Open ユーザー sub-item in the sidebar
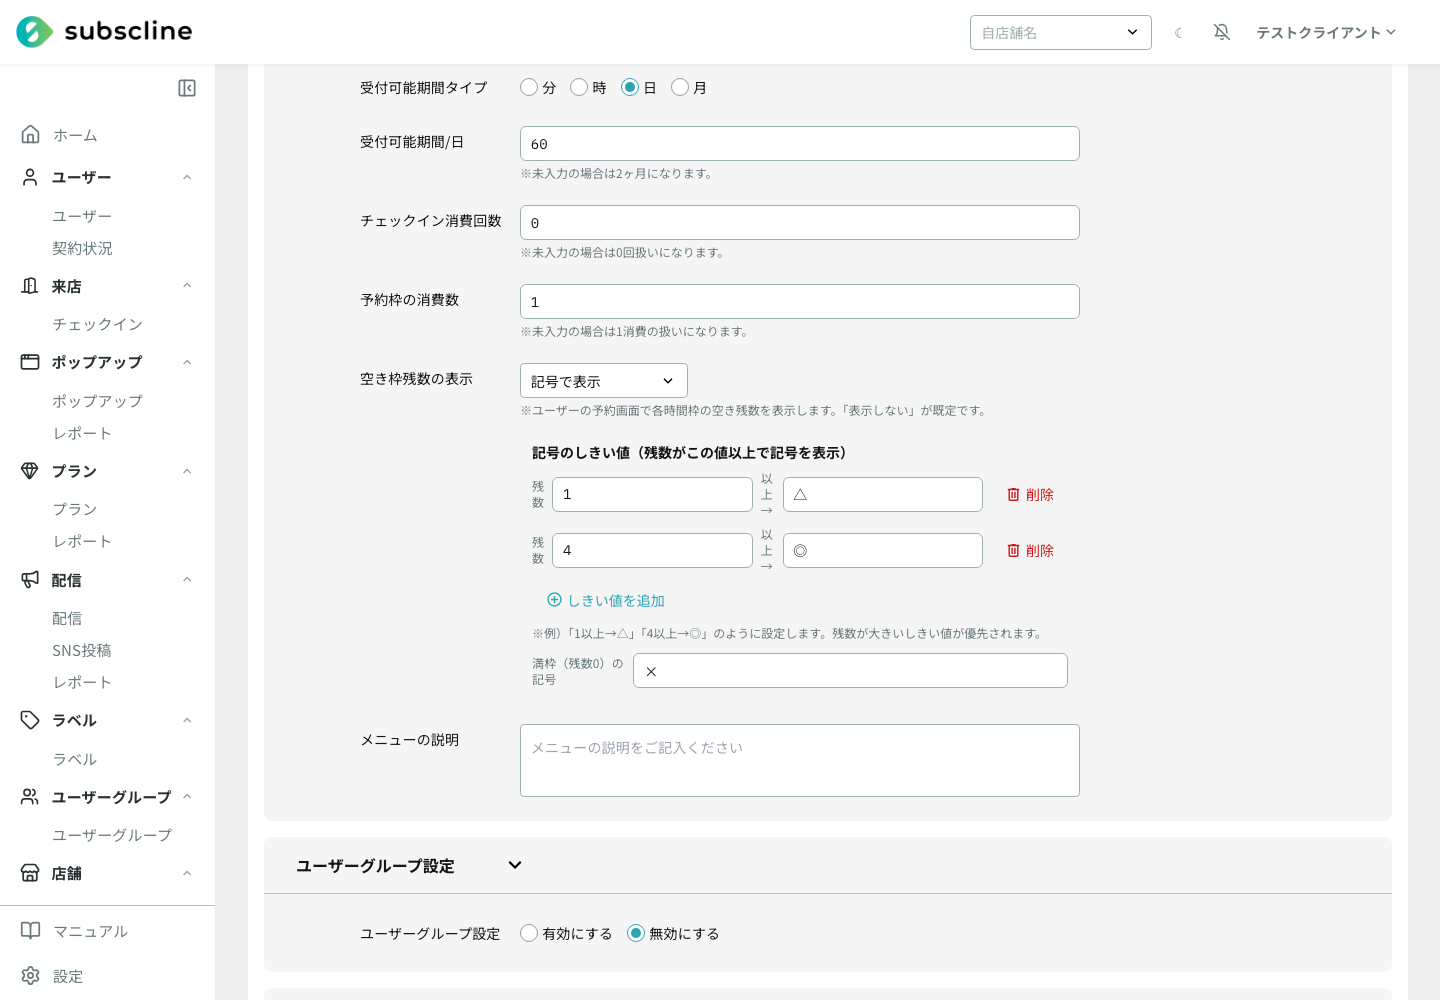This screenshot has width=1440, height=1000. pyautogui.click(x=82, y=216)
